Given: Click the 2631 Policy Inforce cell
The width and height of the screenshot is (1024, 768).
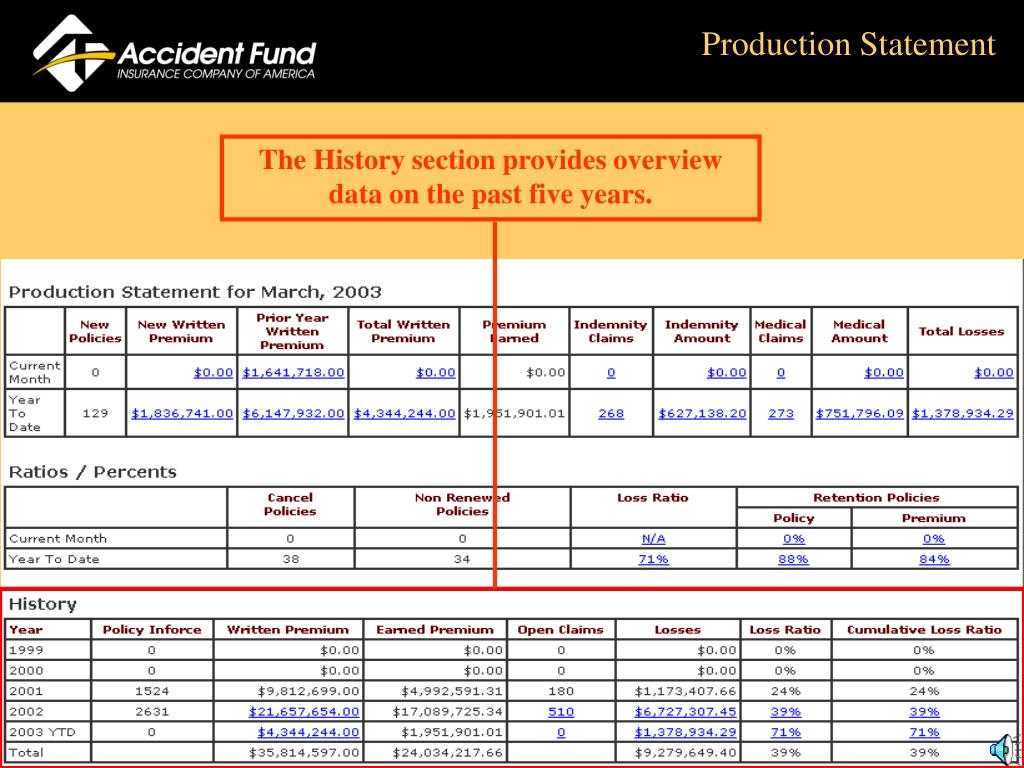Looking at the screenshot, I should pyautogui.click(x=152, y=712).
